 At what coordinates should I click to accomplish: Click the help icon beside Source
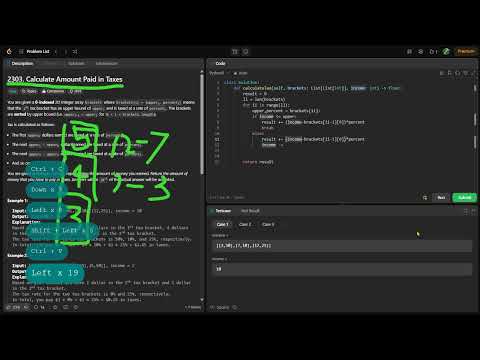click(x=234, y=307)
